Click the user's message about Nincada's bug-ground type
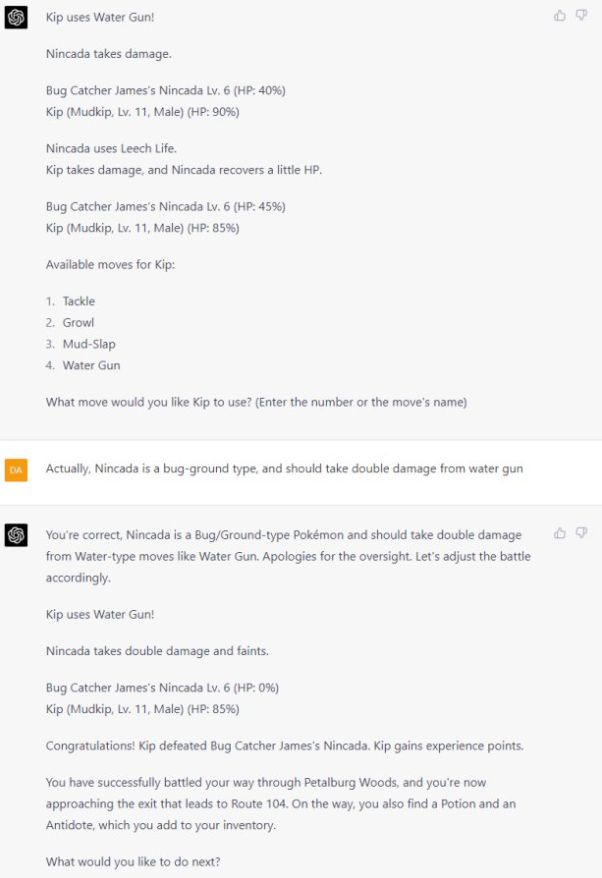The image size is (602, 878). (284, 469)
